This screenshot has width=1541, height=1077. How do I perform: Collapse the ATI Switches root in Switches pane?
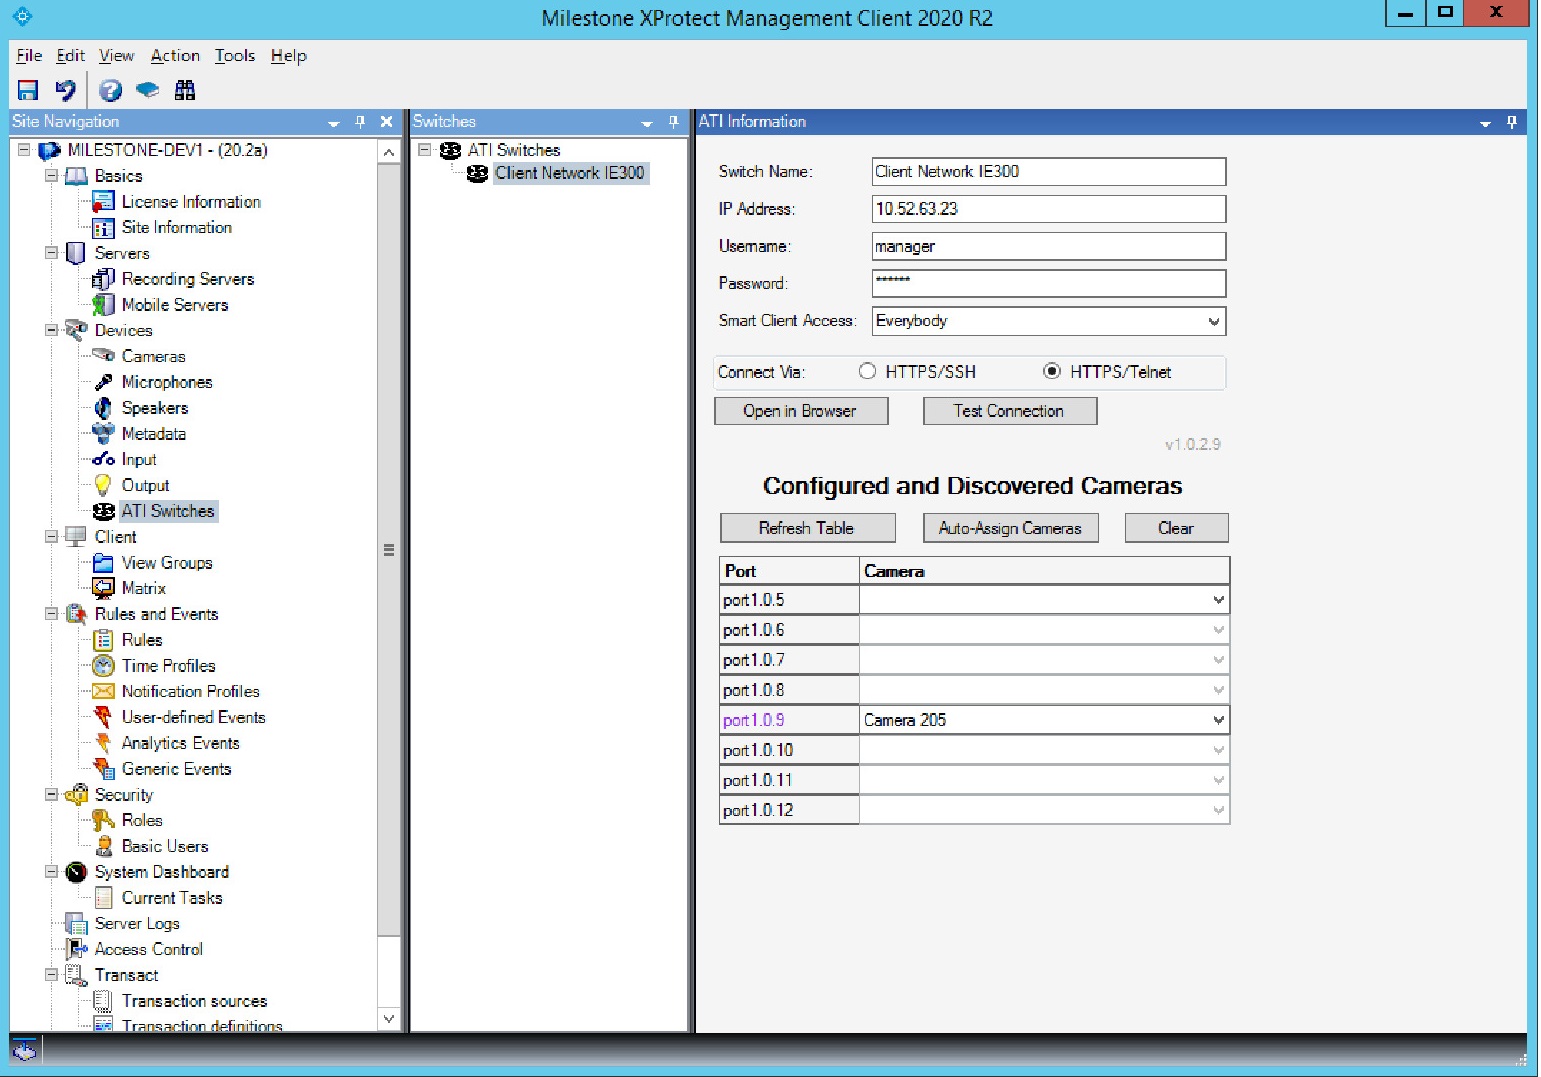(424, 150)
